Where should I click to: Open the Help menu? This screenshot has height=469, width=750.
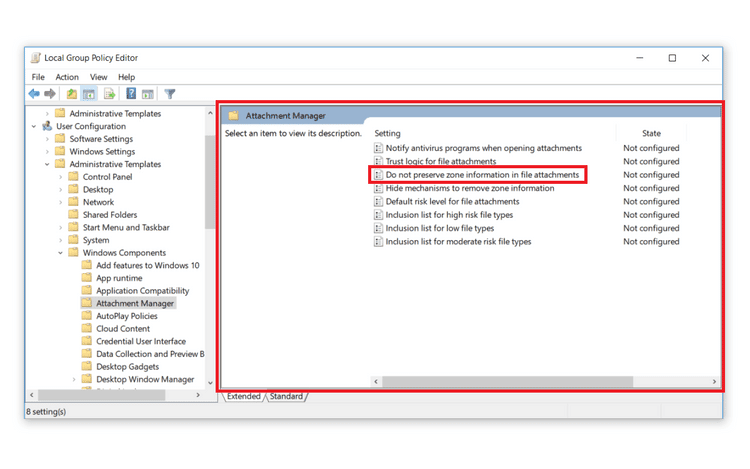pyautogui.click(x=127, y=77)
